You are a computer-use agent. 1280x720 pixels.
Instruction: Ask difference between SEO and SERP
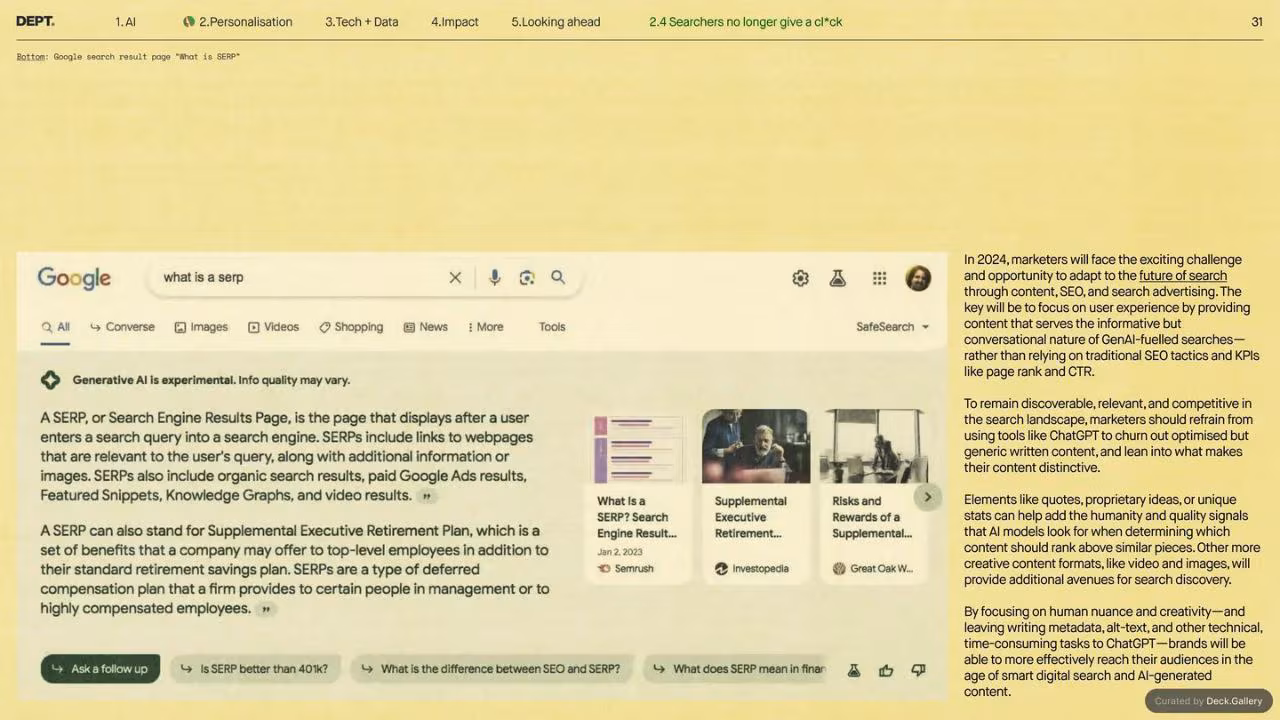pyautogui.click(x=491, y=669)
